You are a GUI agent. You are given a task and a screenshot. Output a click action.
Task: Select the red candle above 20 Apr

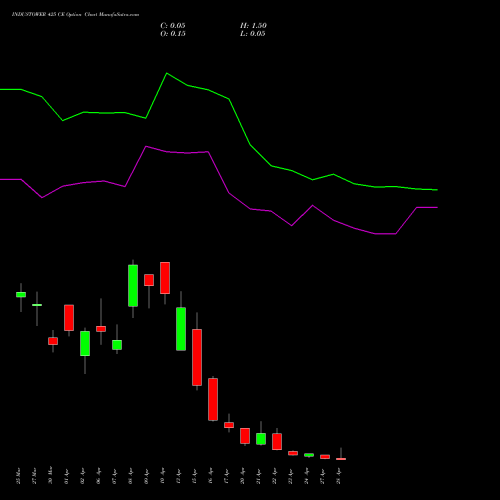[245, 436]
